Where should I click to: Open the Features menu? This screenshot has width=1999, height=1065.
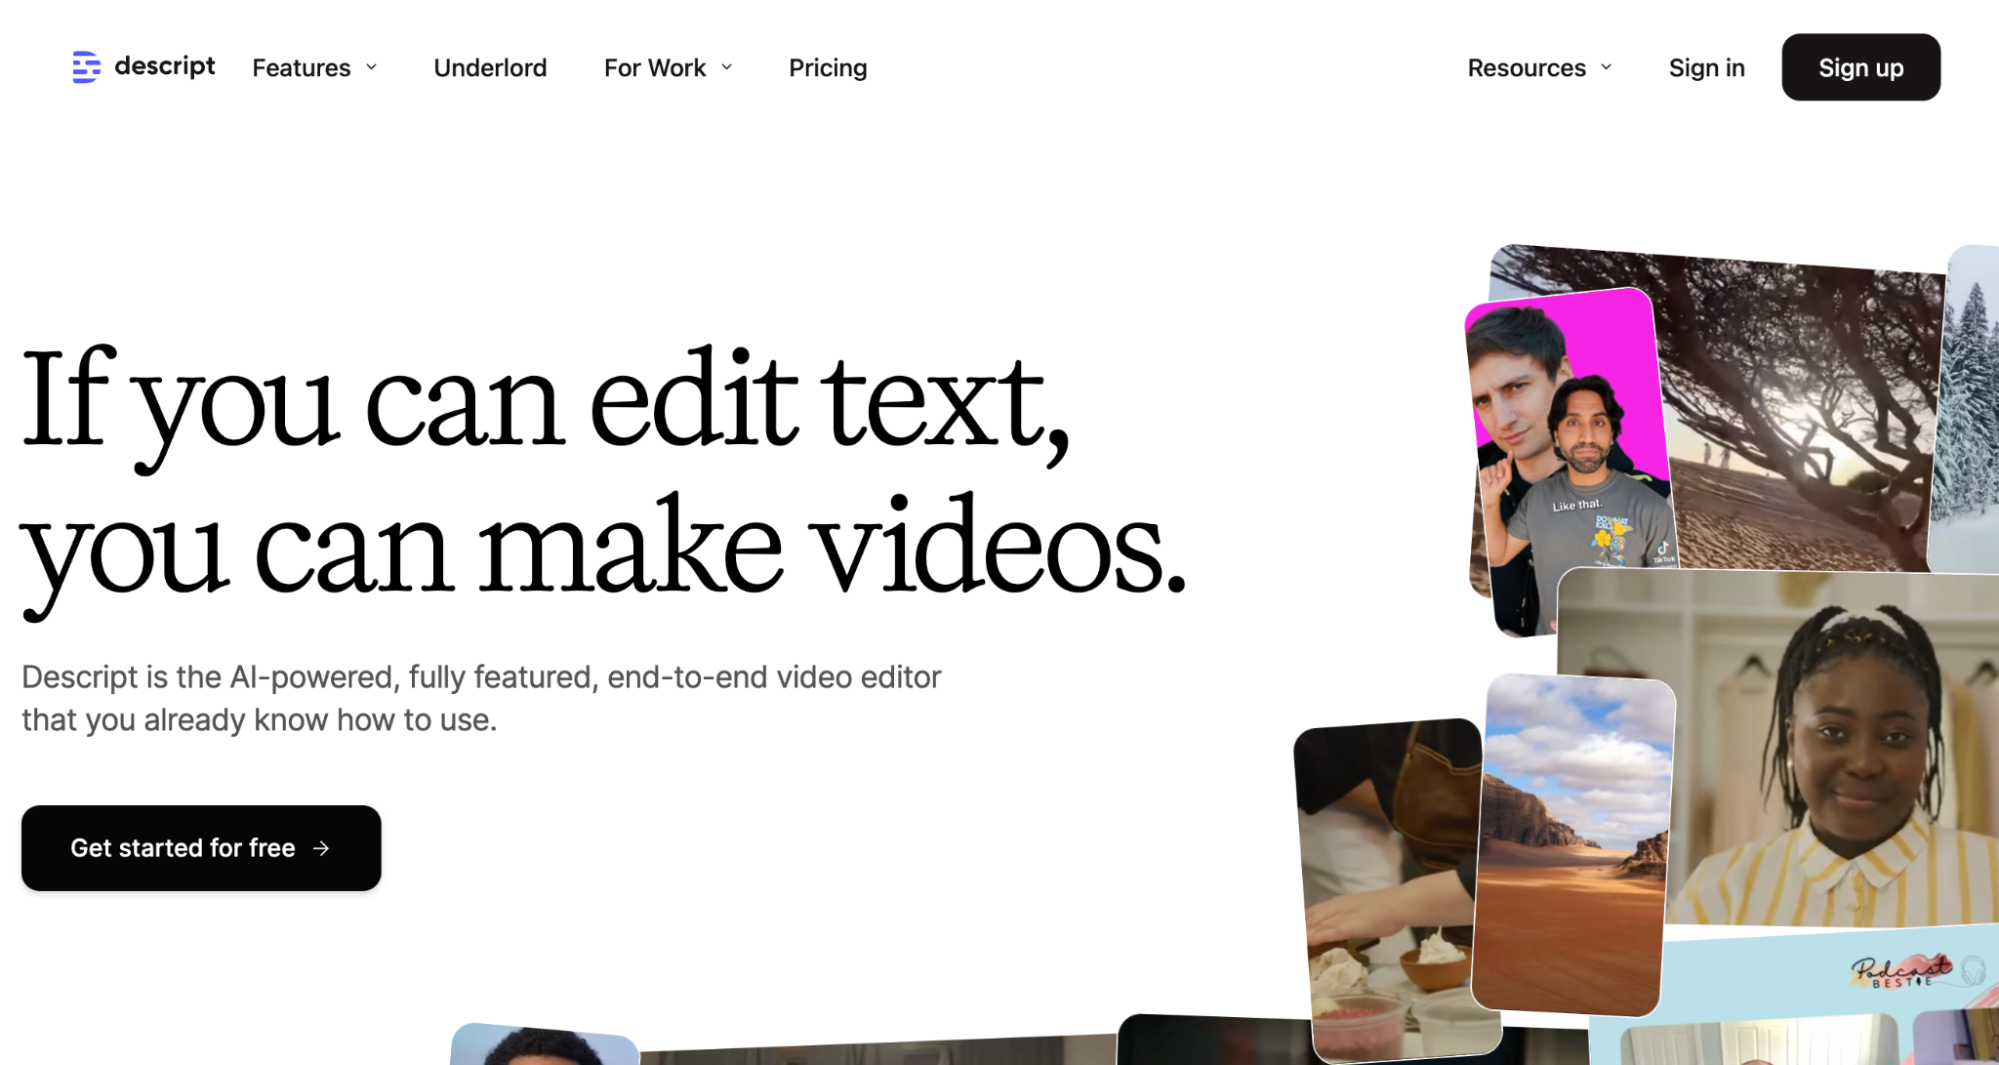(x=314, y=67)
